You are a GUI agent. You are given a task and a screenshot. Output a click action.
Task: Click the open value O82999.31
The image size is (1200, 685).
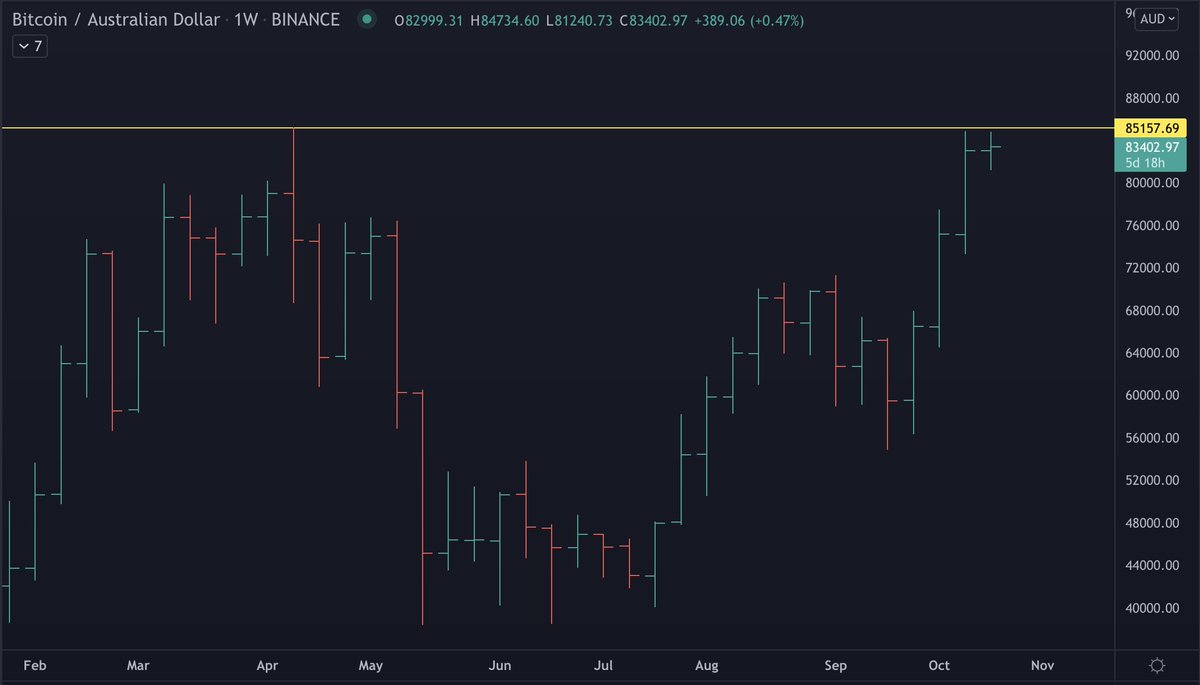429,20
